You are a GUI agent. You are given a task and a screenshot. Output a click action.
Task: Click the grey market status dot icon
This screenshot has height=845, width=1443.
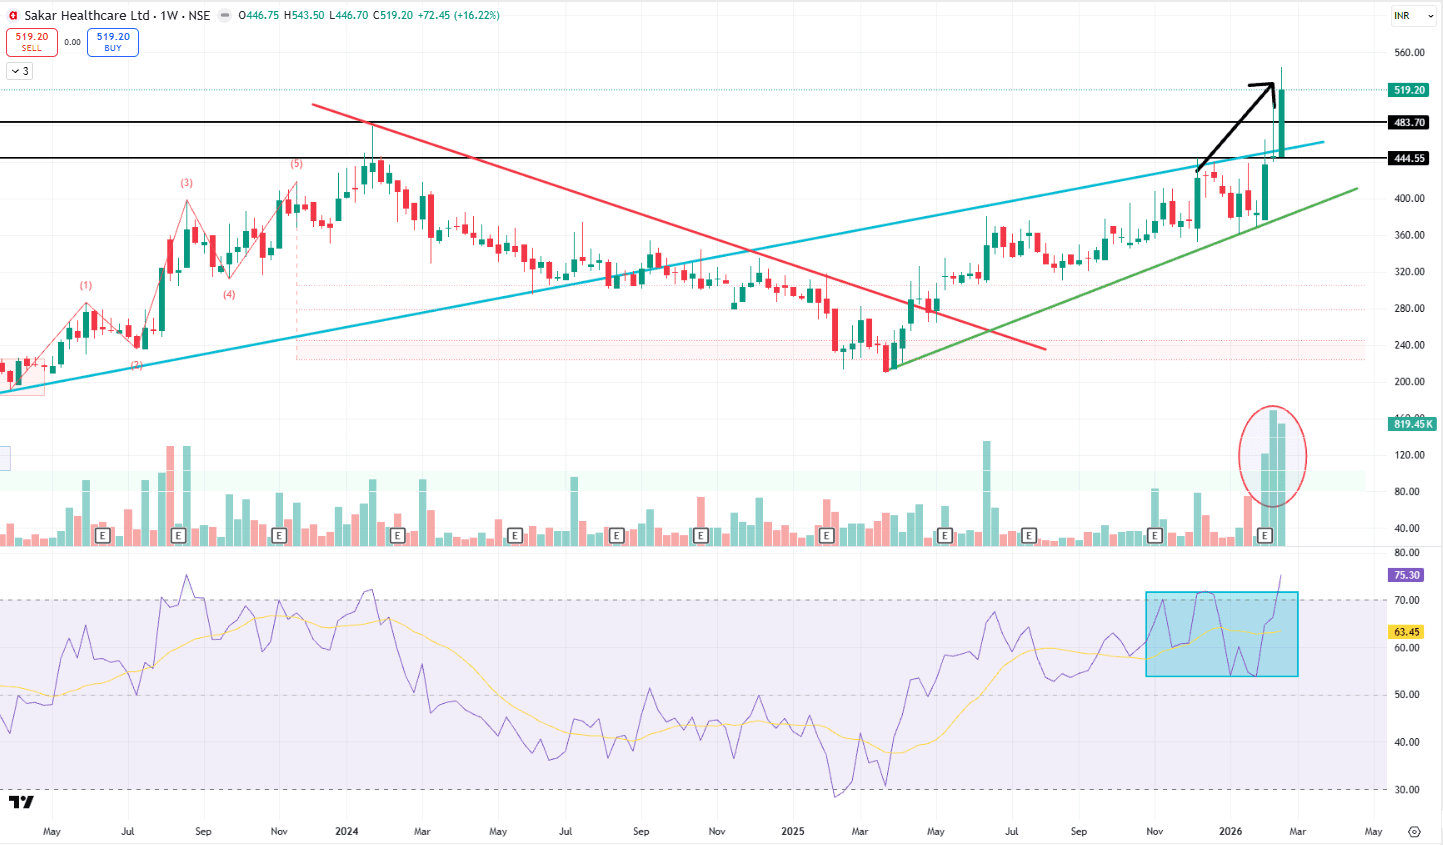[223, 16]
